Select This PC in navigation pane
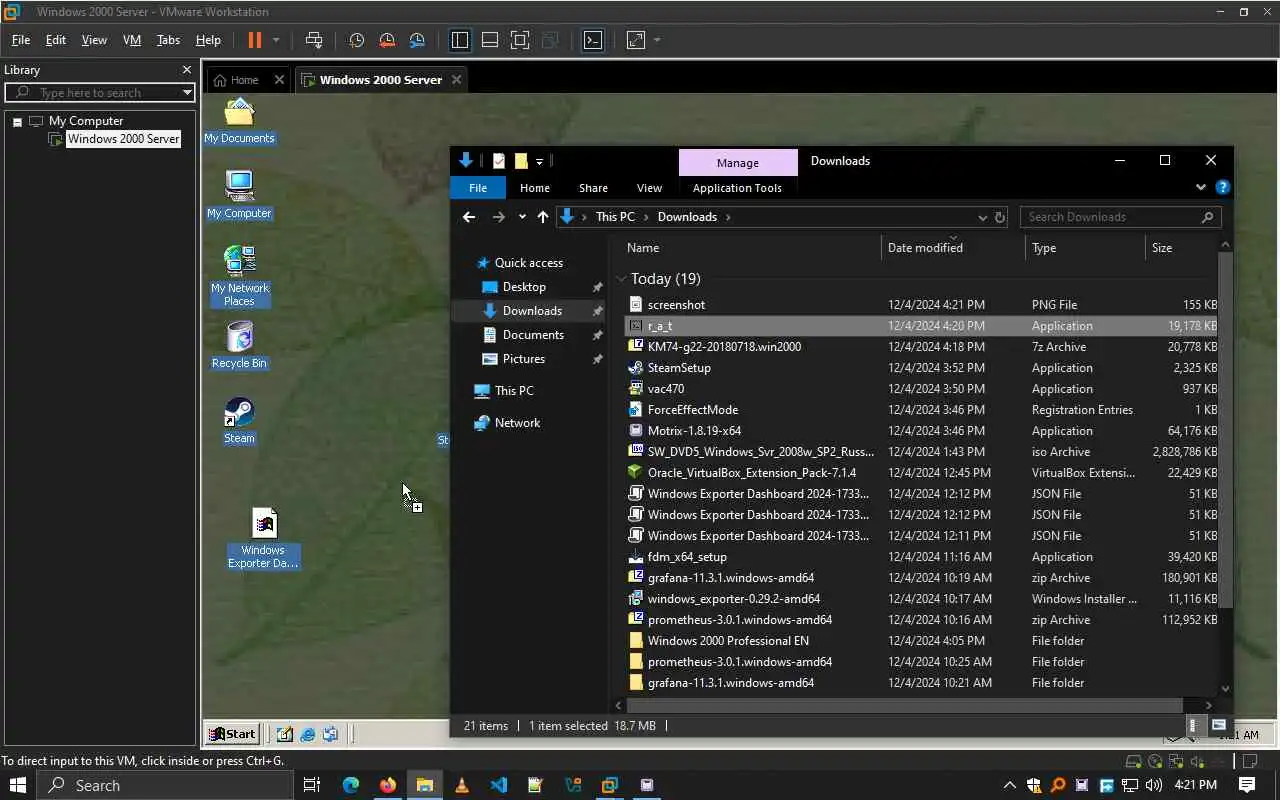The width and height of the screenshot is (1280, 800). tap(514, 391)
